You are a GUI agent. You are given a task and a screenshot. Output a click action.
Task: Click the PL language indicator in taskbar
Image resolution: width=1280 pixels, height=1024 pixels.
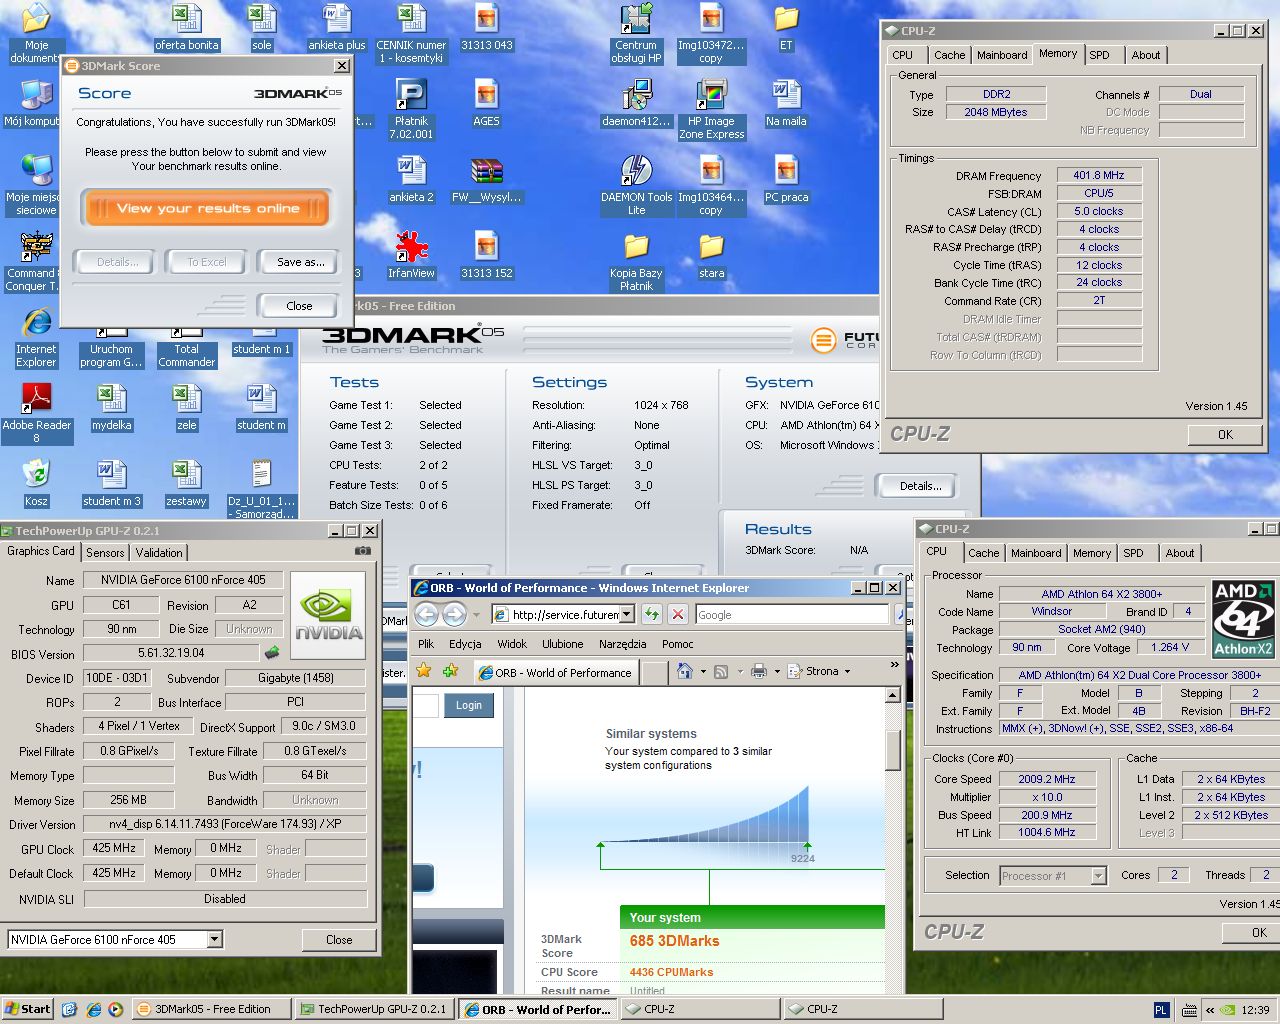(x=1161, y=1010)
